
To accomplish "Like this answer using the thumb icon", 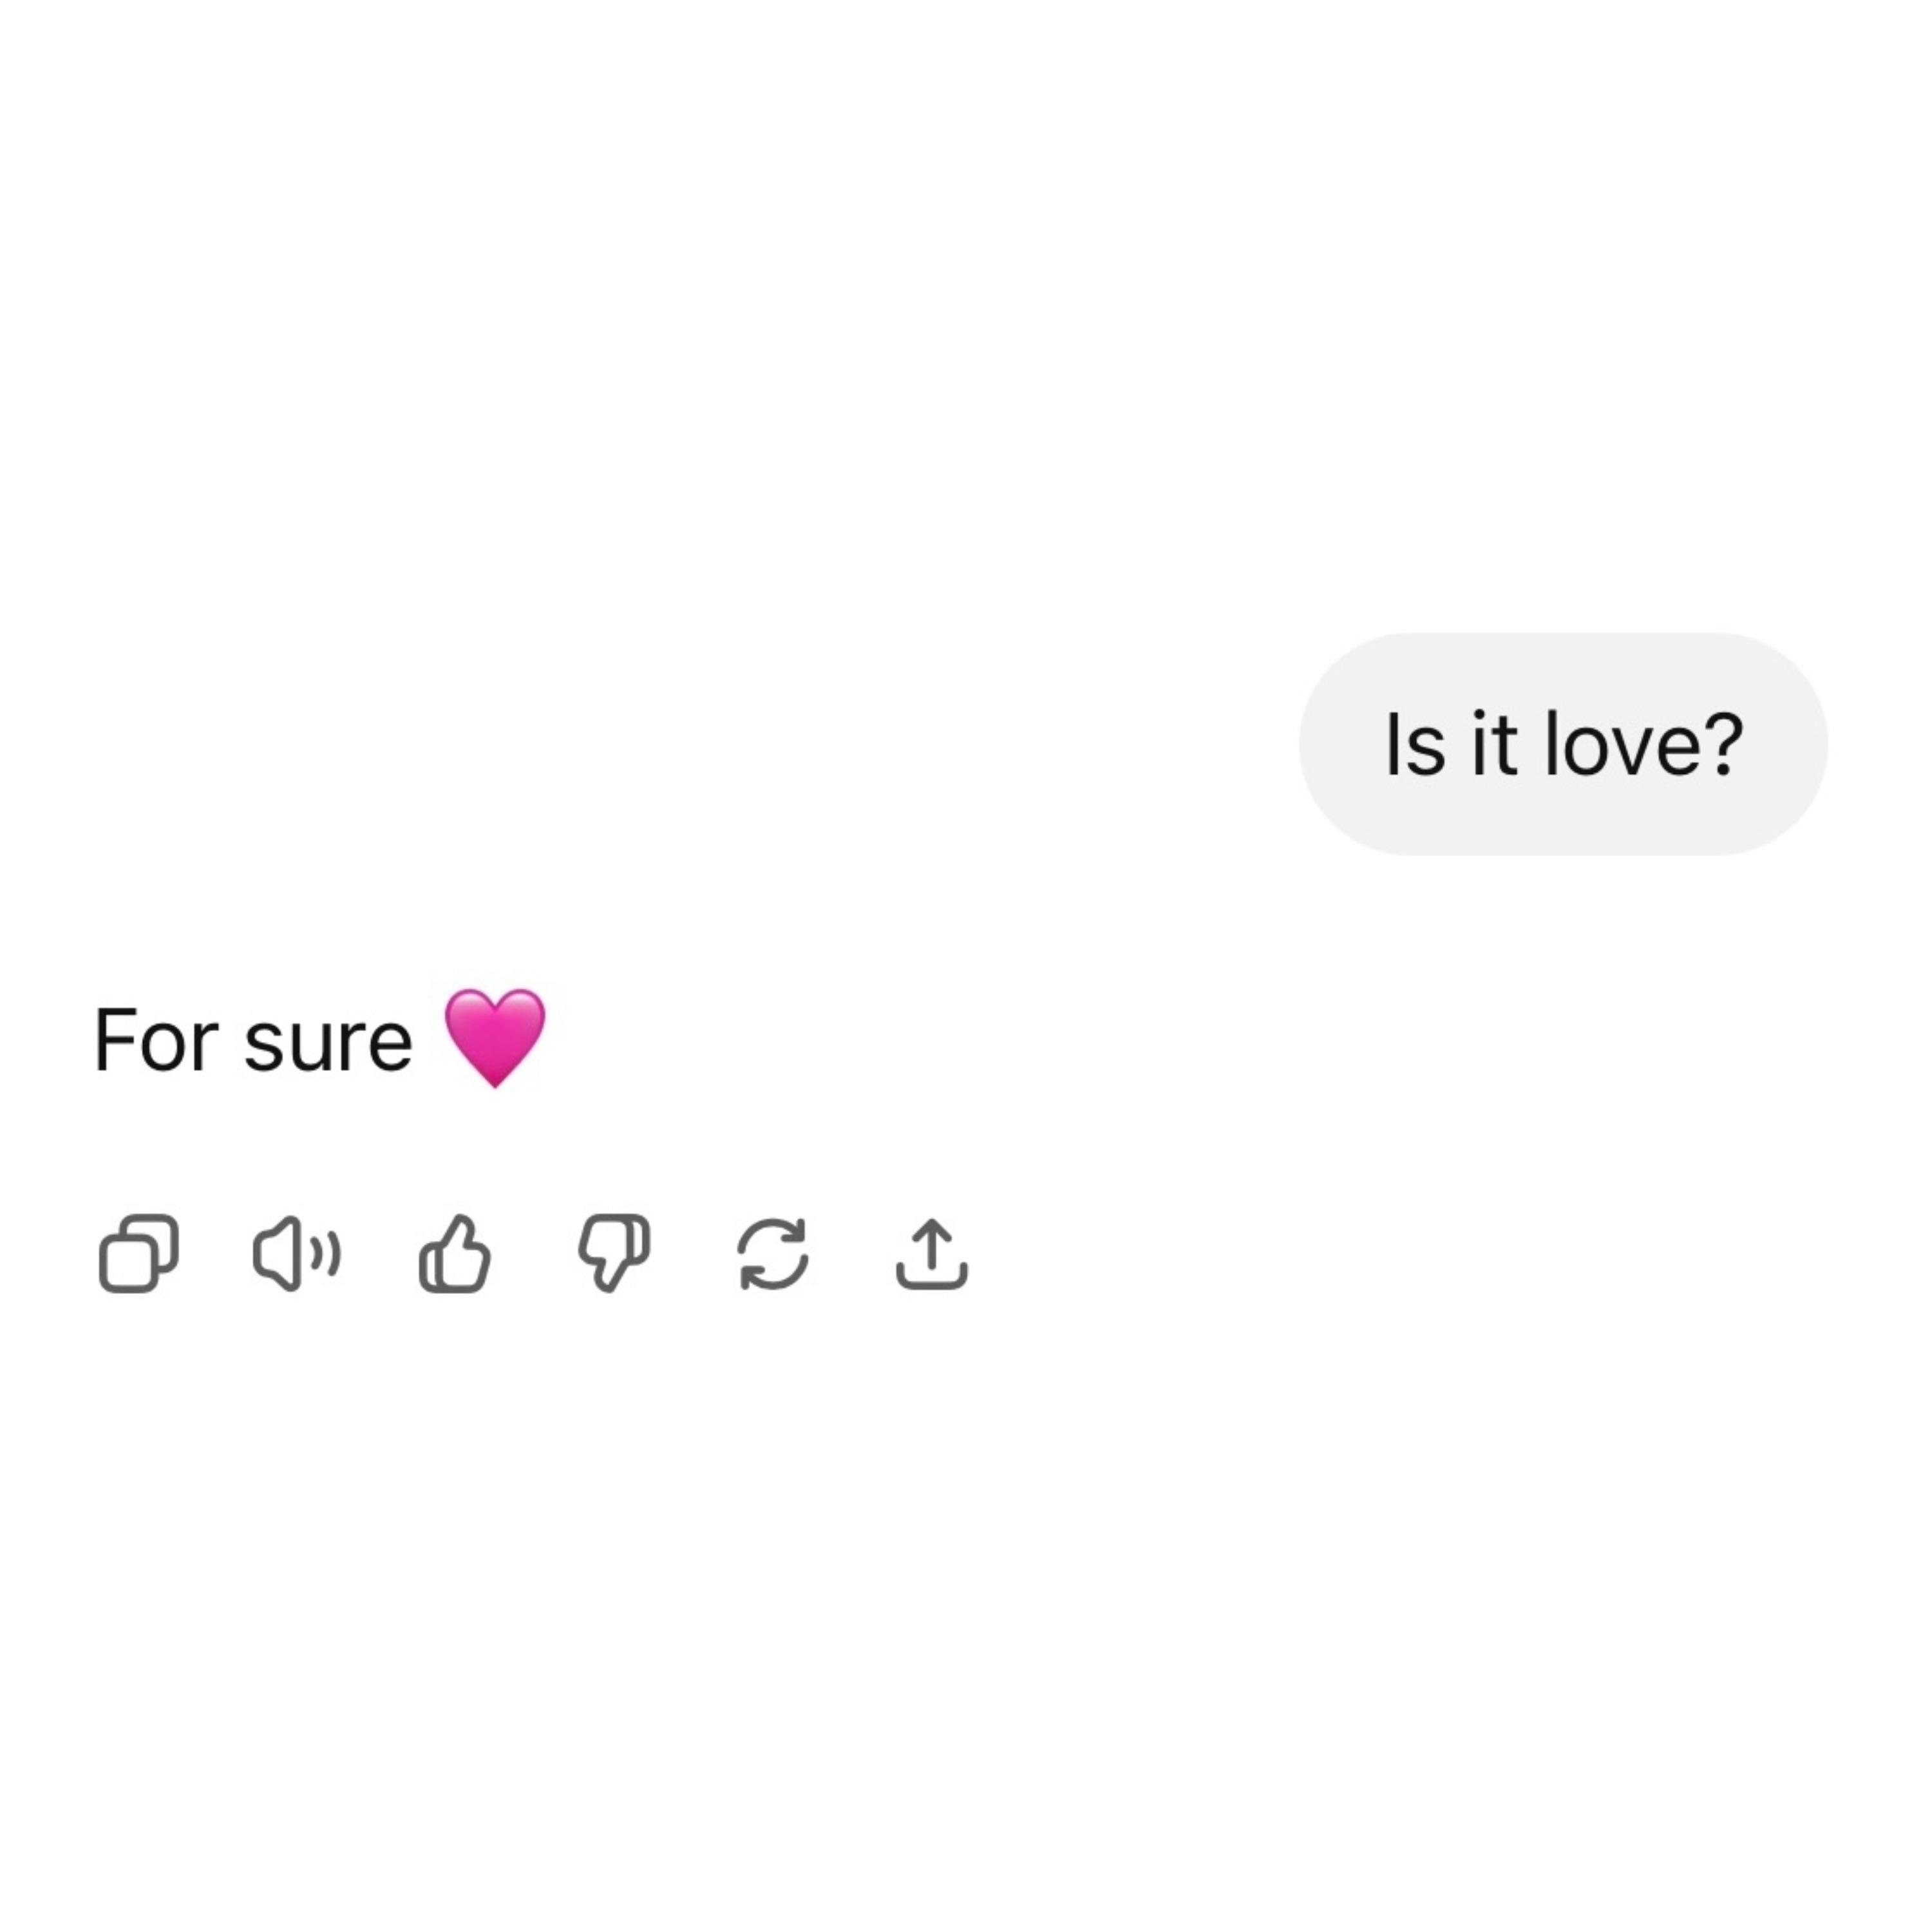I will (455, 1253).
